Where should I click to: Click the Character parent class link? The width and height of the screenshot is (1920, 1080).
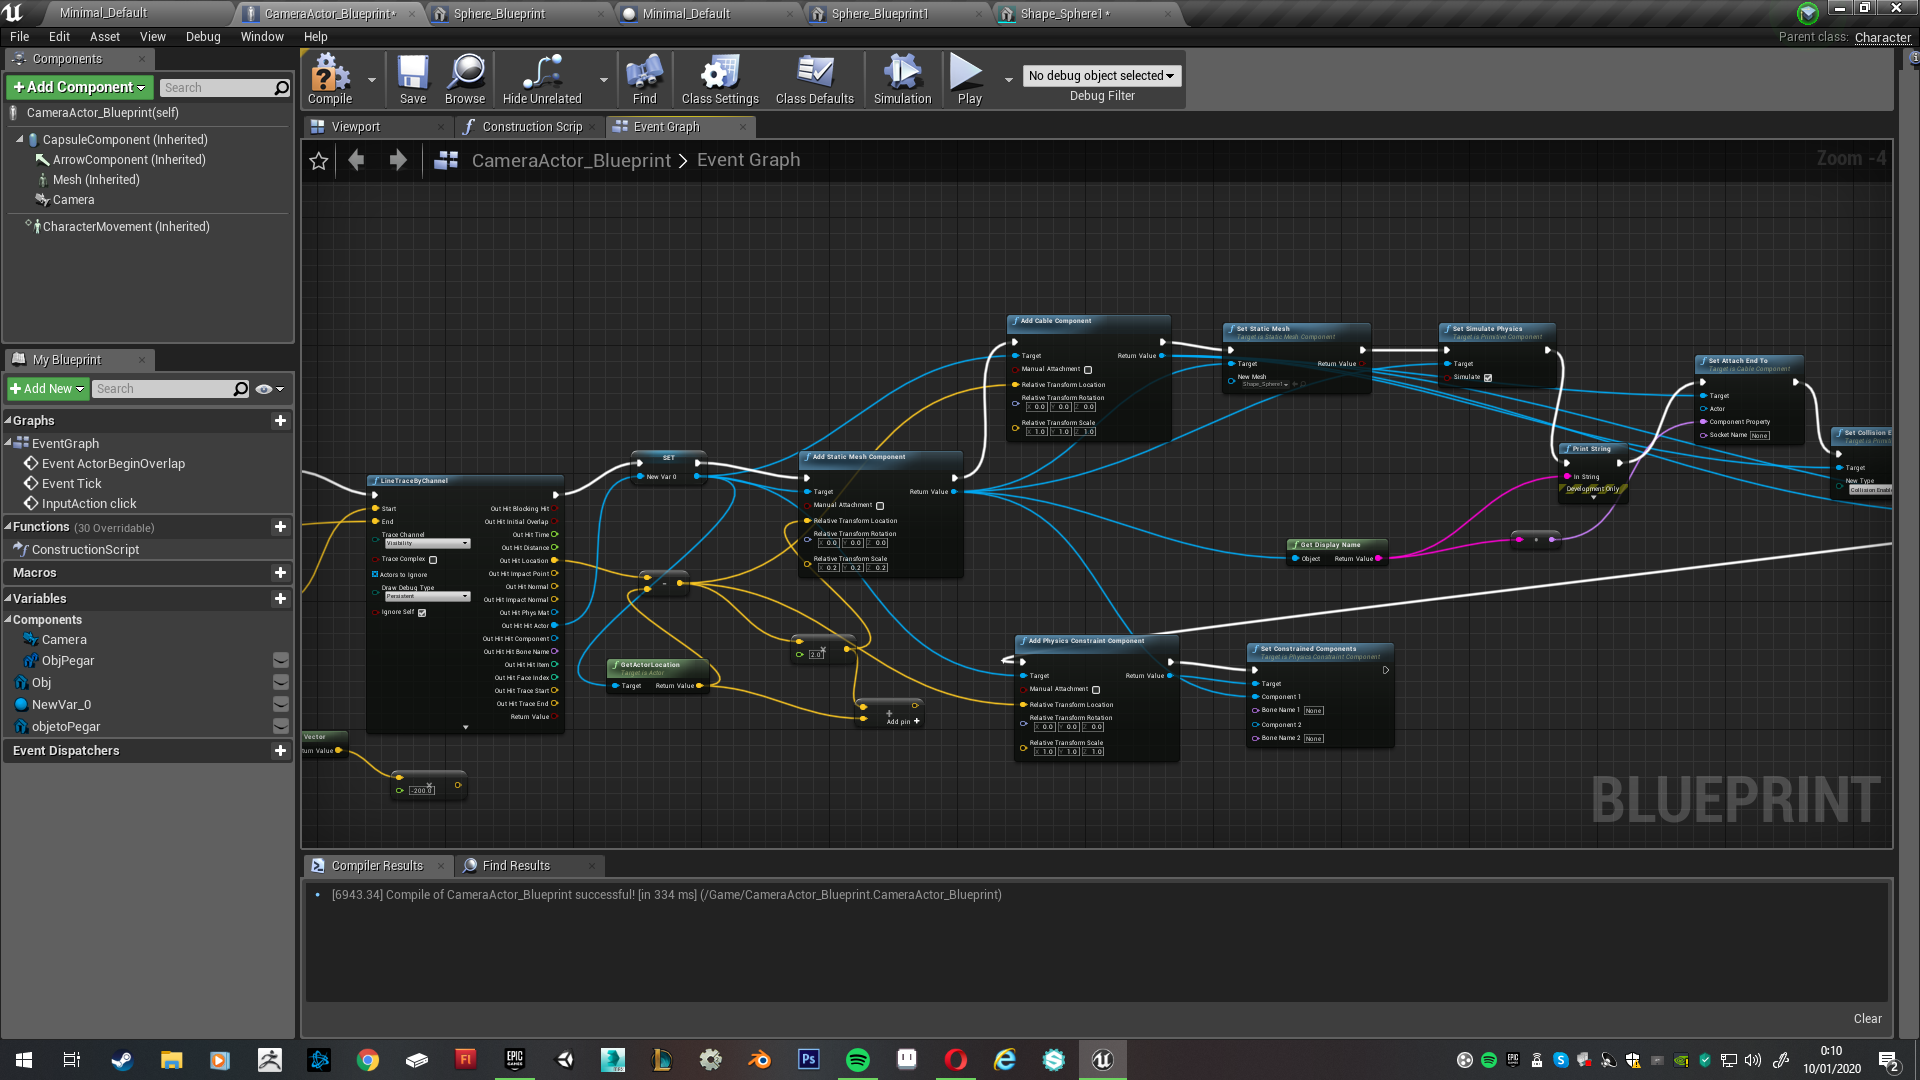(x=1882, y=38)
